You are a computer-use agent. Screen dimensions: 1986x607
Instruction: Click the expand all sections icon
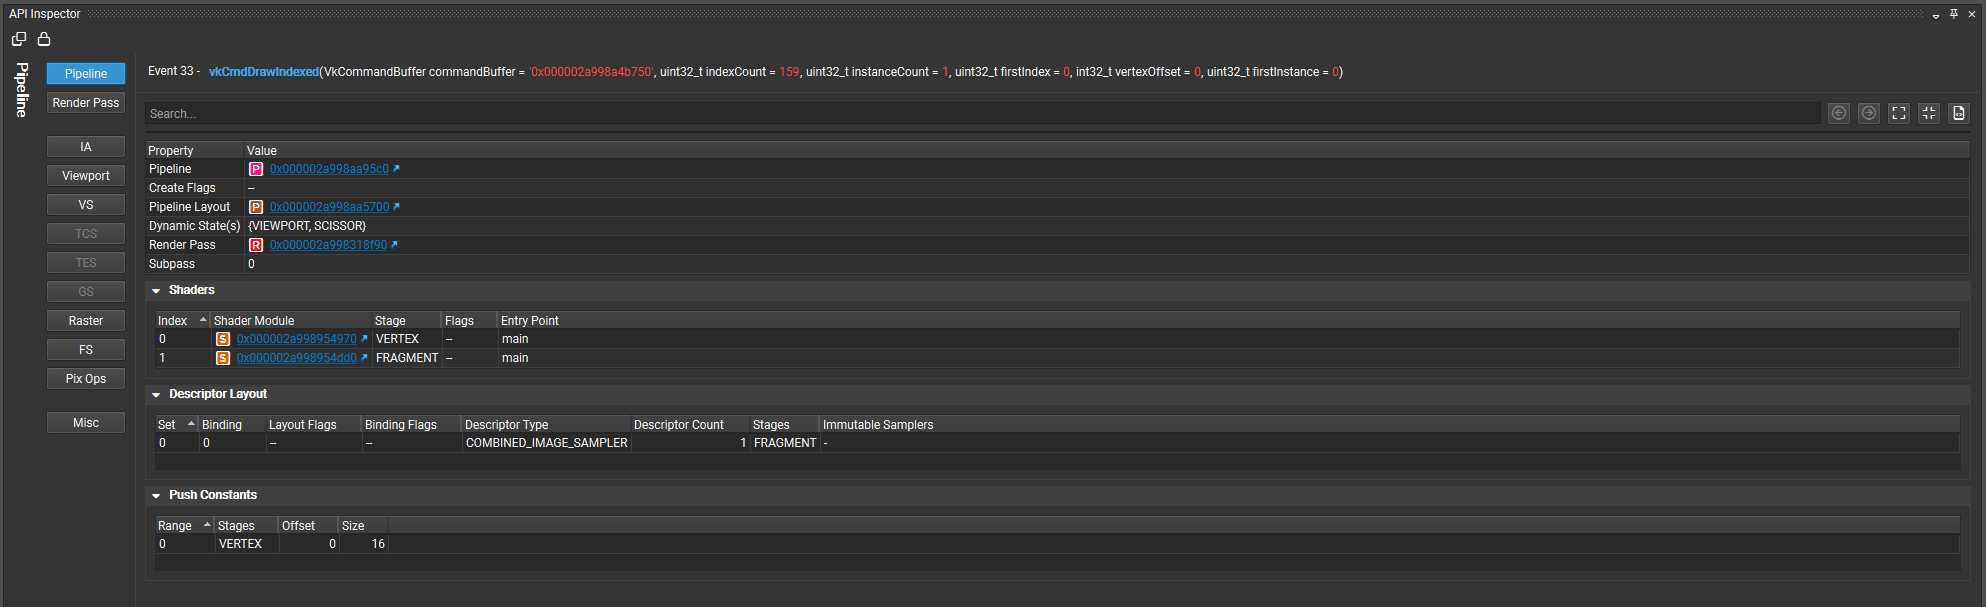pyautogui.click(x=1899, y=113)
